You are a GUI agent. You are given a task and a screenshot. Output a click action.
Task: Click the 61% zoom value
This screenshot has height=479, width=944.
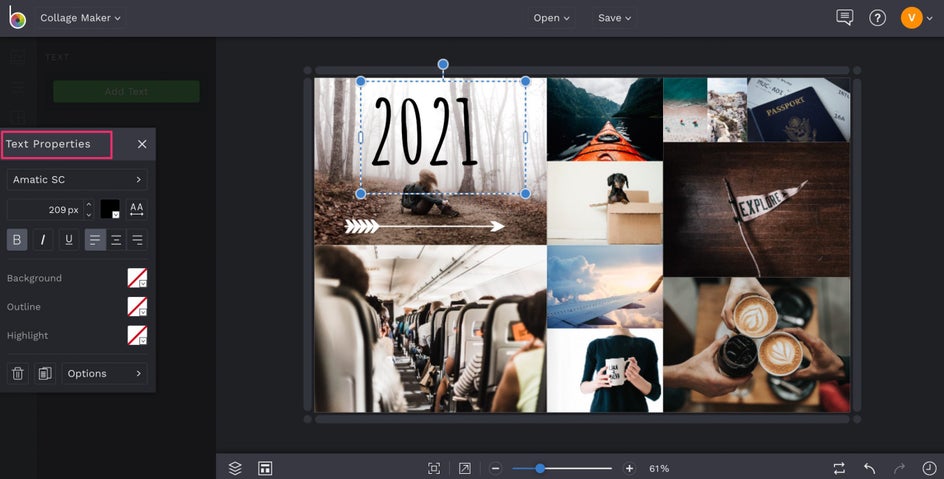coord(659,468)
